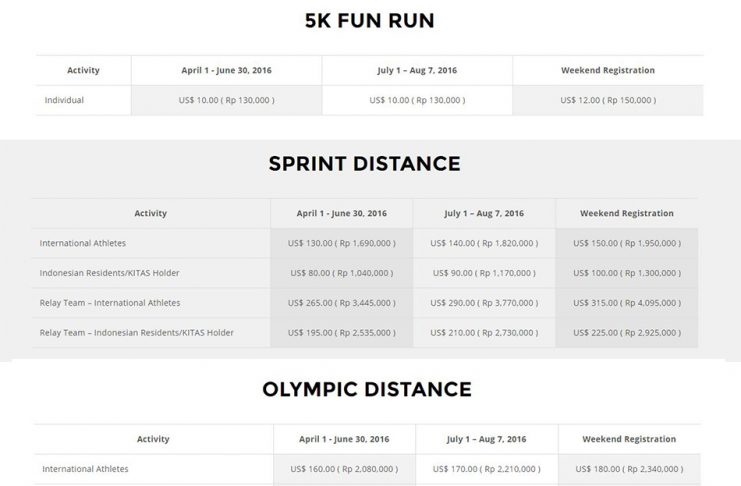741x486 pixels.
Task: Click the Olympic weekend price US$ 180.00
Action: pos(629,468)
